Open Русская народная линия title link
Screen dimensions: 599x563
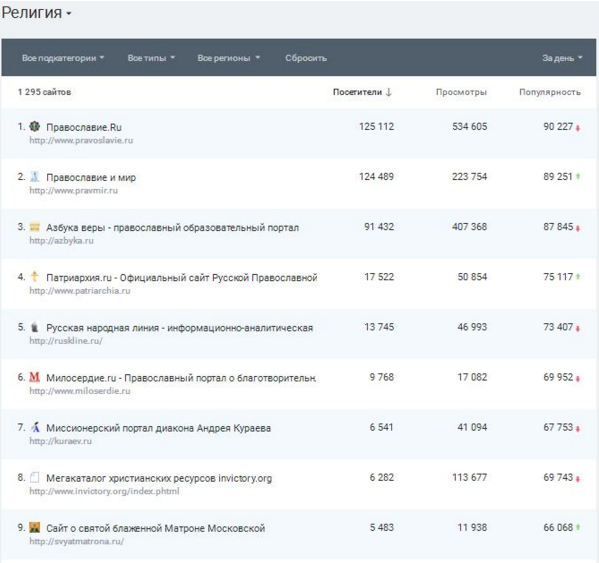[x=179, y=328]
